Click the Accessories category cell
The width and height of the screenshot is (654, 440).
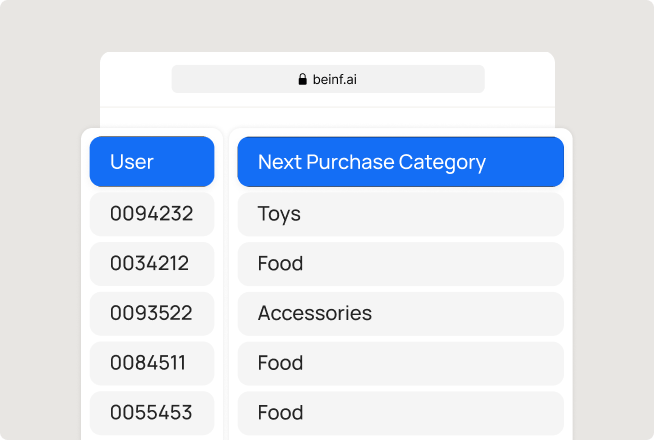(x=400, y=313)
